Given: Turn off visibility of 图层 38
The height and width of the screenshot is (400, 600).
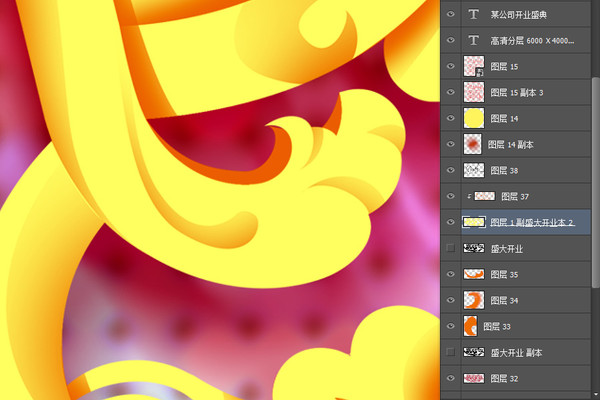Looking at the screenshot, I should [x=451, y=170].
